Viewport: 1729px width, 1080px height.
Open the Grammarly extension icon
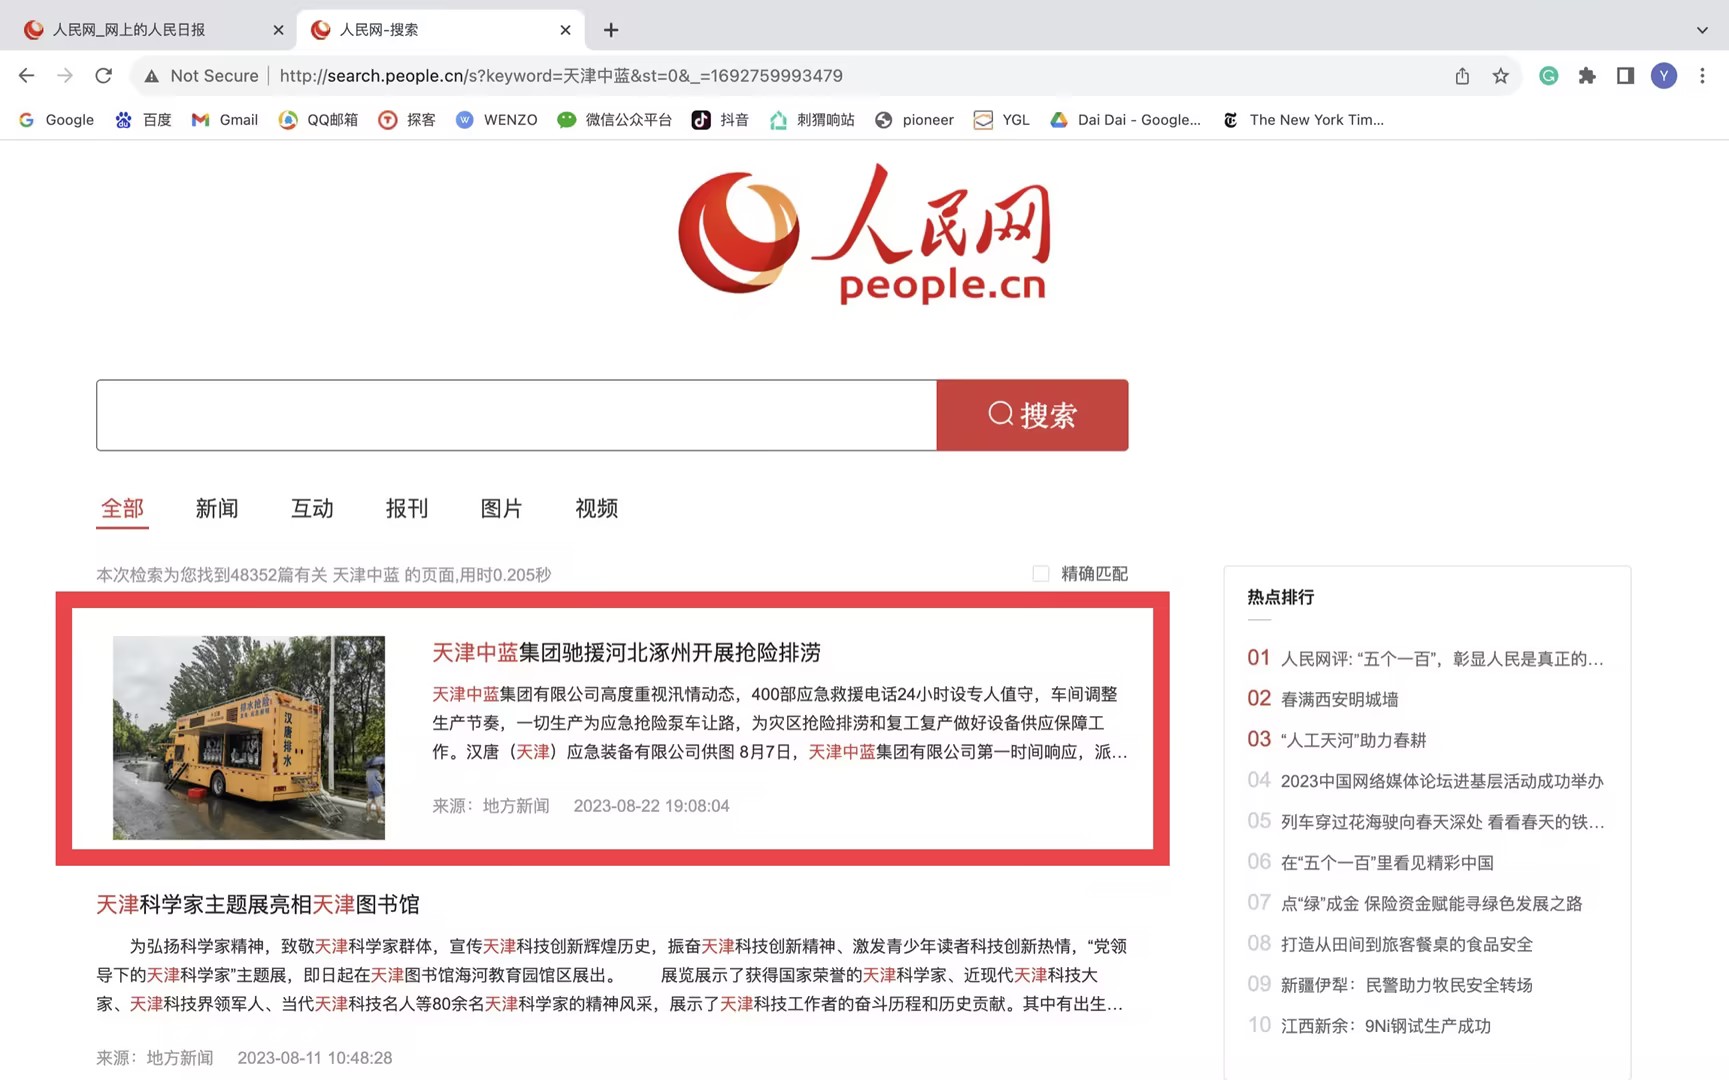point(1548,76)
